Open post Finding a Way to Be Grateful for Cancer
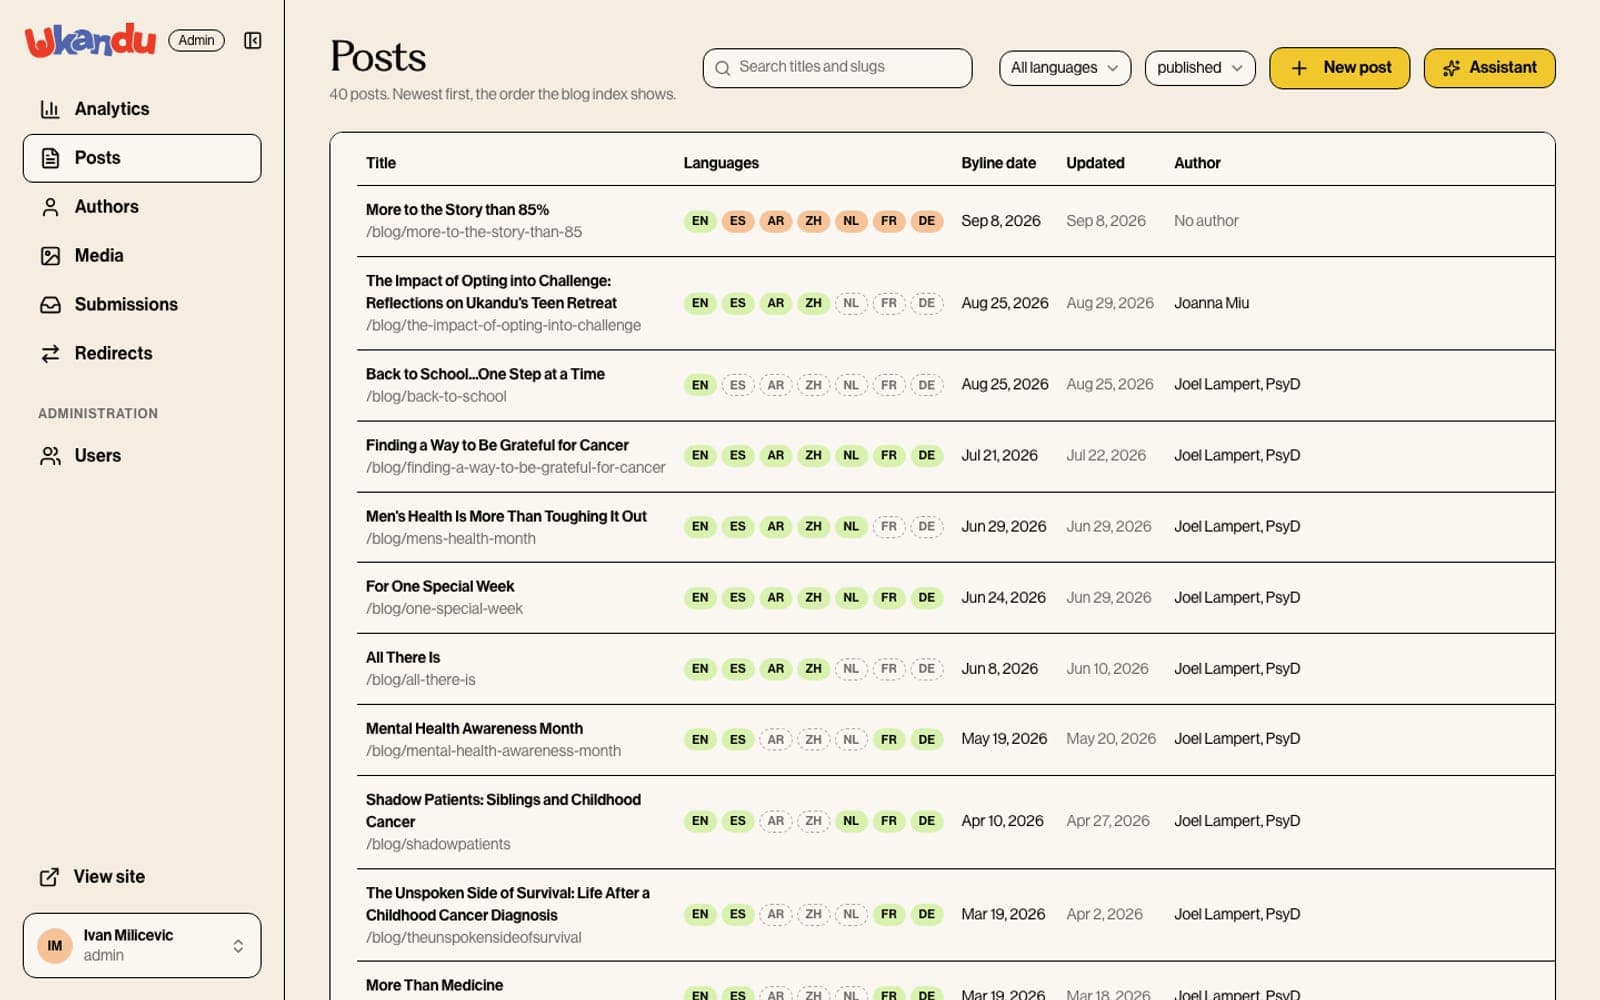This screenshot has height=1000, width=1600. (x=497, y=446)
